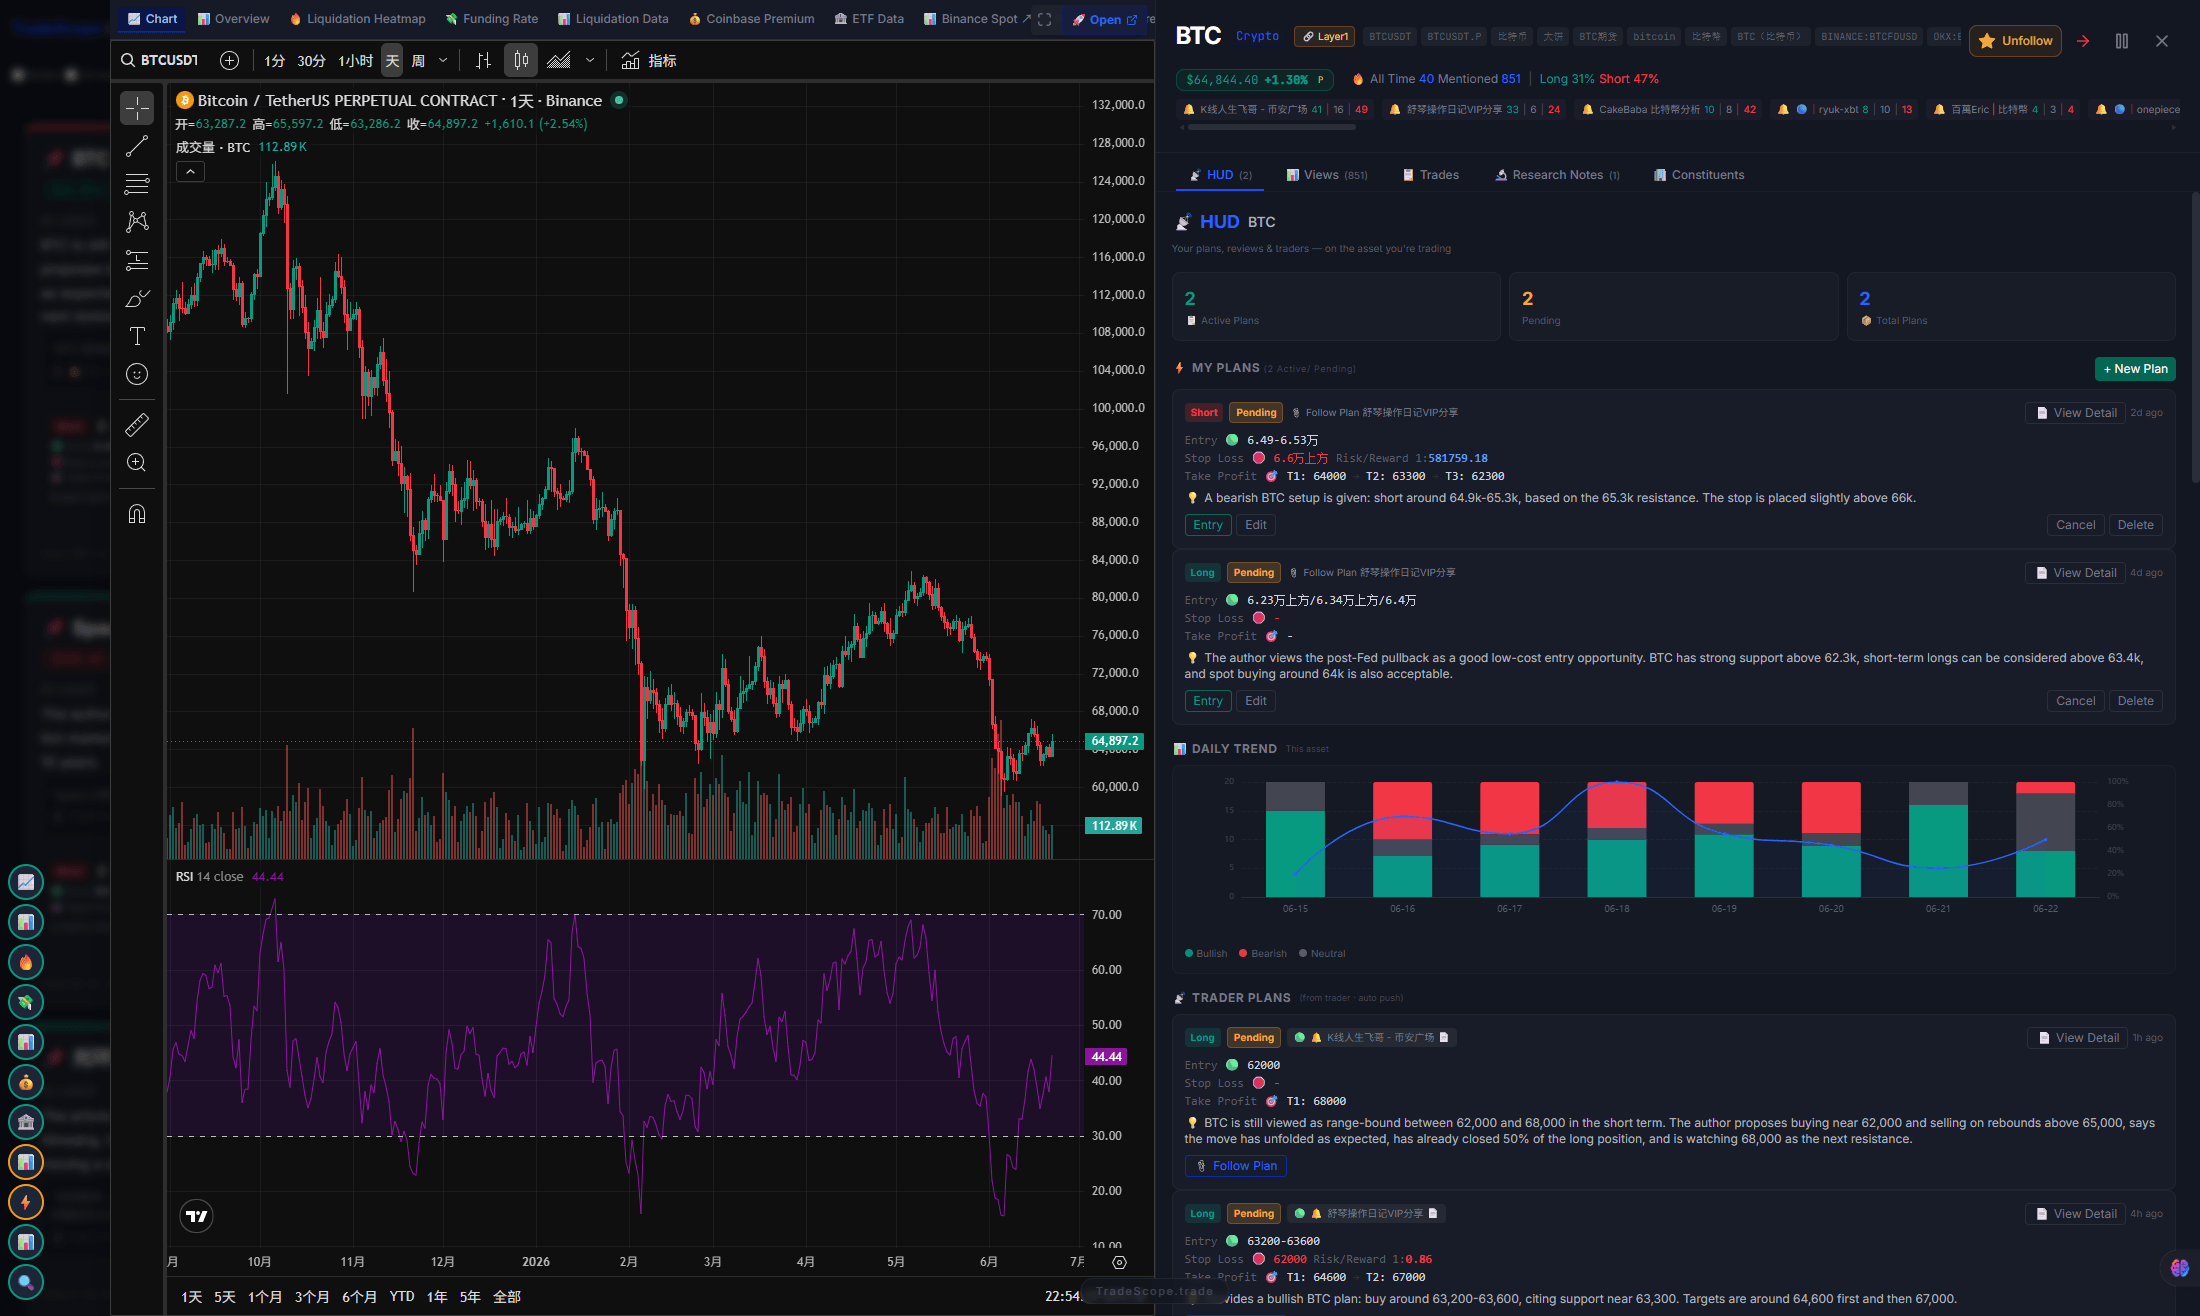Click the money-bag circle sidebar icon
2200x1316 pixels.
[x=26, y=1082]
